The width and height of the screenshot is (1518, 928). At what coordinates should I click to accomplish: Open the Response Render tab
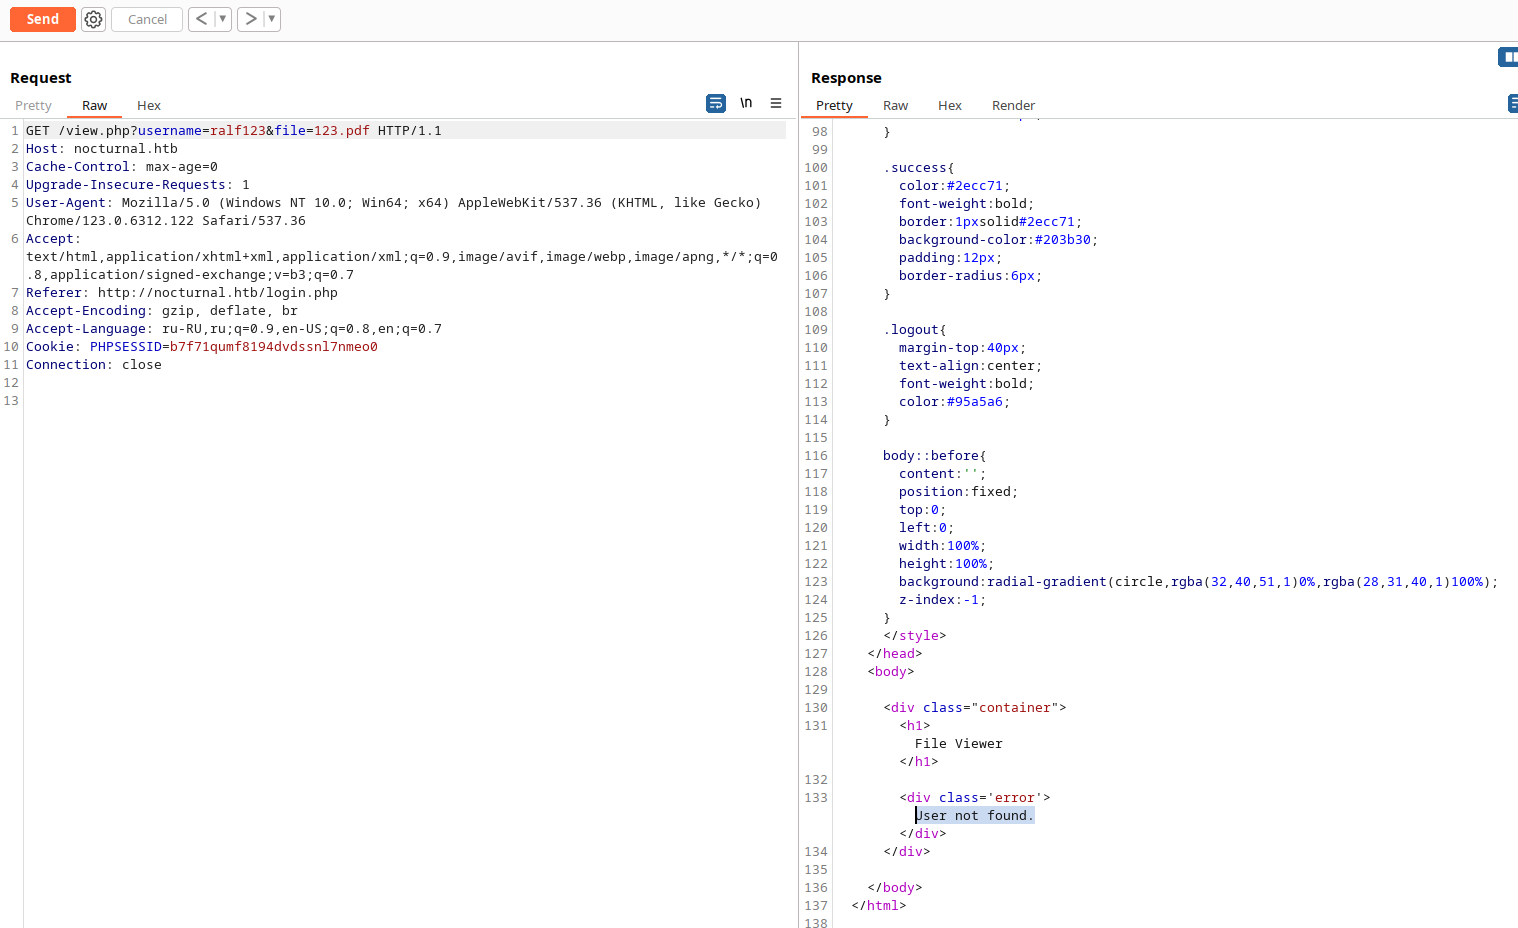1013,105
